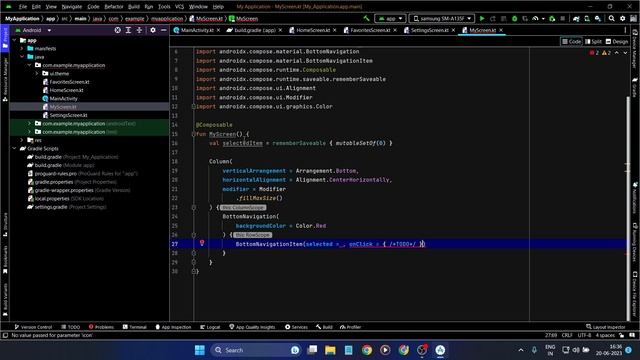Open the File menu
The image size is (640, 360).
23,7
